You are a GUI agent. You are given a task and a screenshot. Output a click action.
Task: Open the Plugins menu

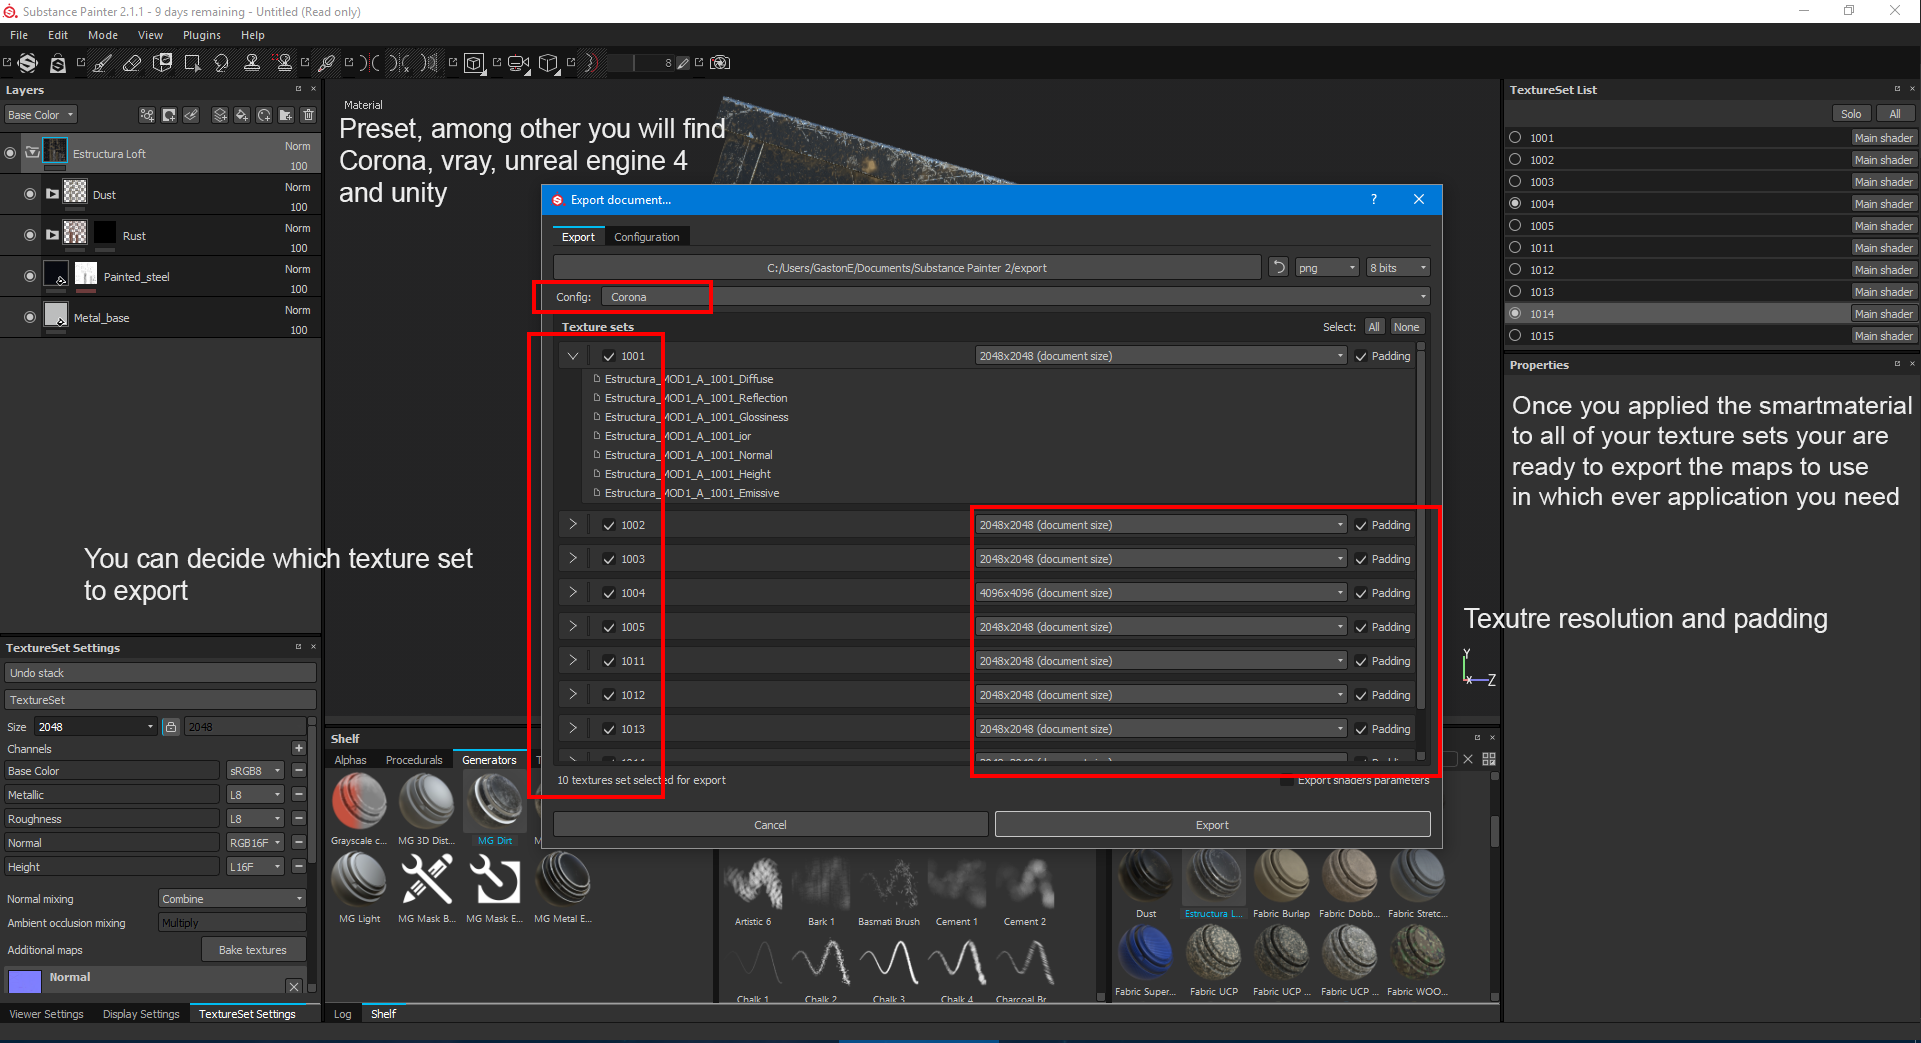click(202, 35)
